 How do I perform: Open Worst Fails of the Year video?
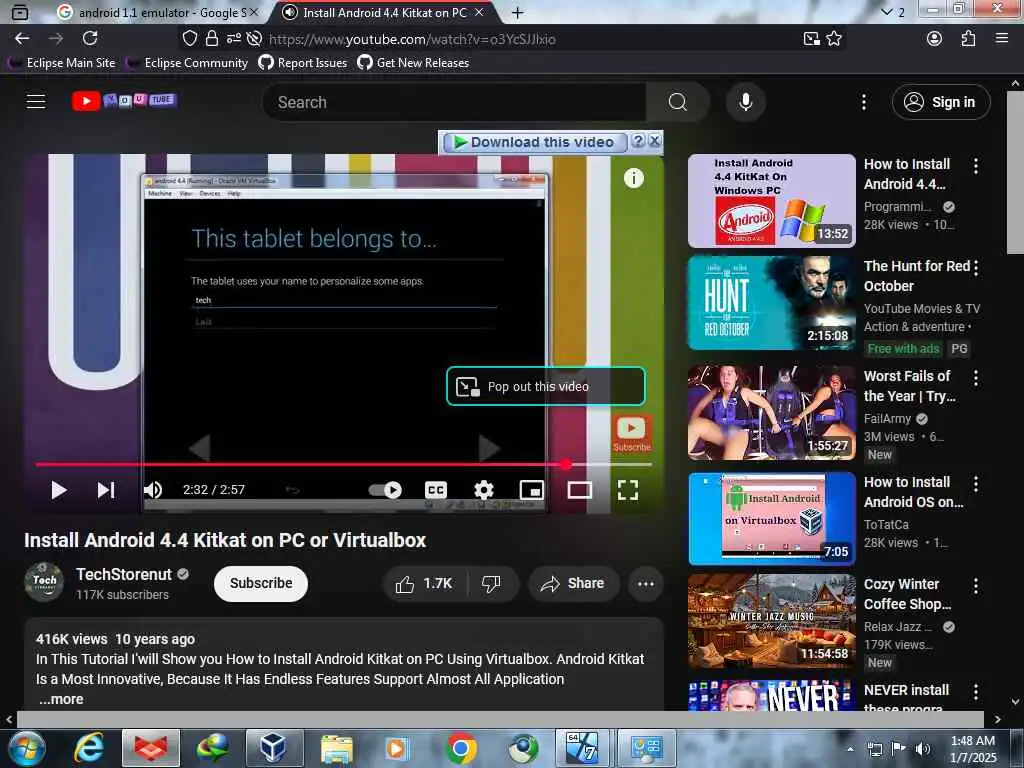(771, 412)
